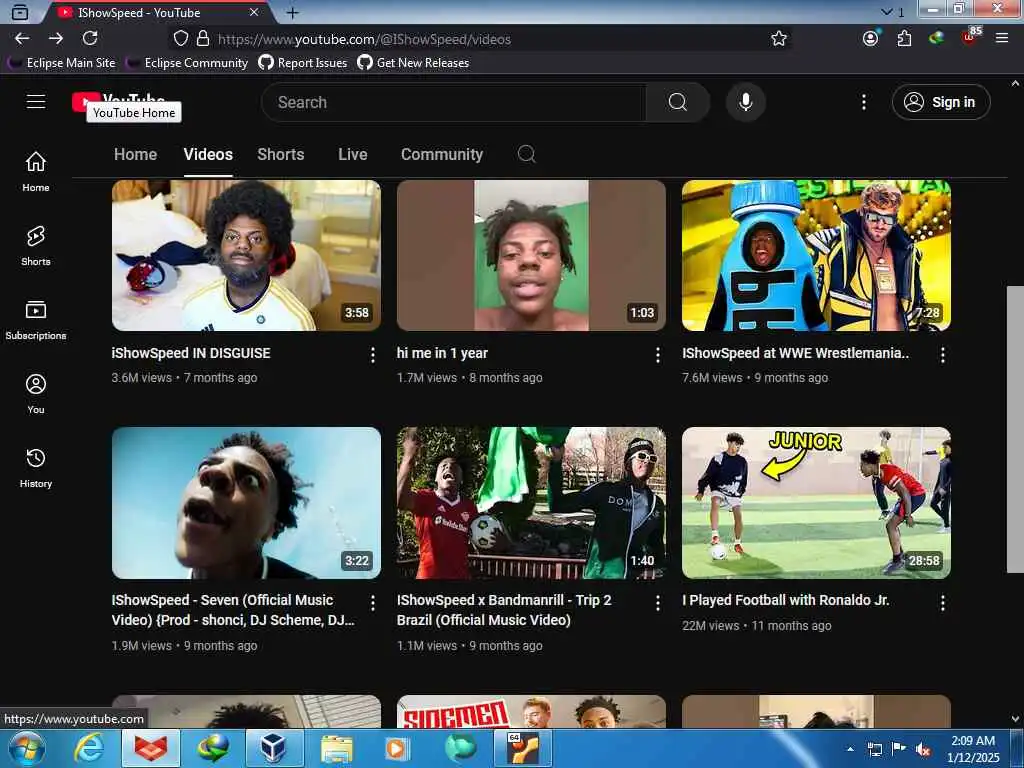The height and width of the screenshot is (768, 1024).
Task: Open Shorts in the sidebar
Action: point(36,246)
